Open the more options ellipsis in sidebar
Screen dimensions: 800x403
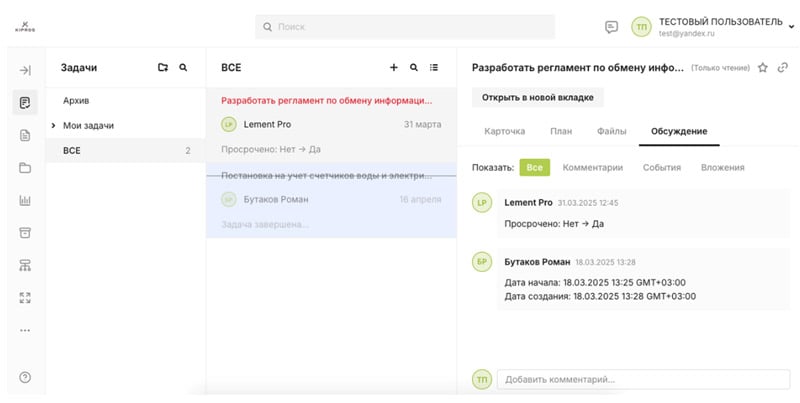pyautogui.click(x=25, y=331)
